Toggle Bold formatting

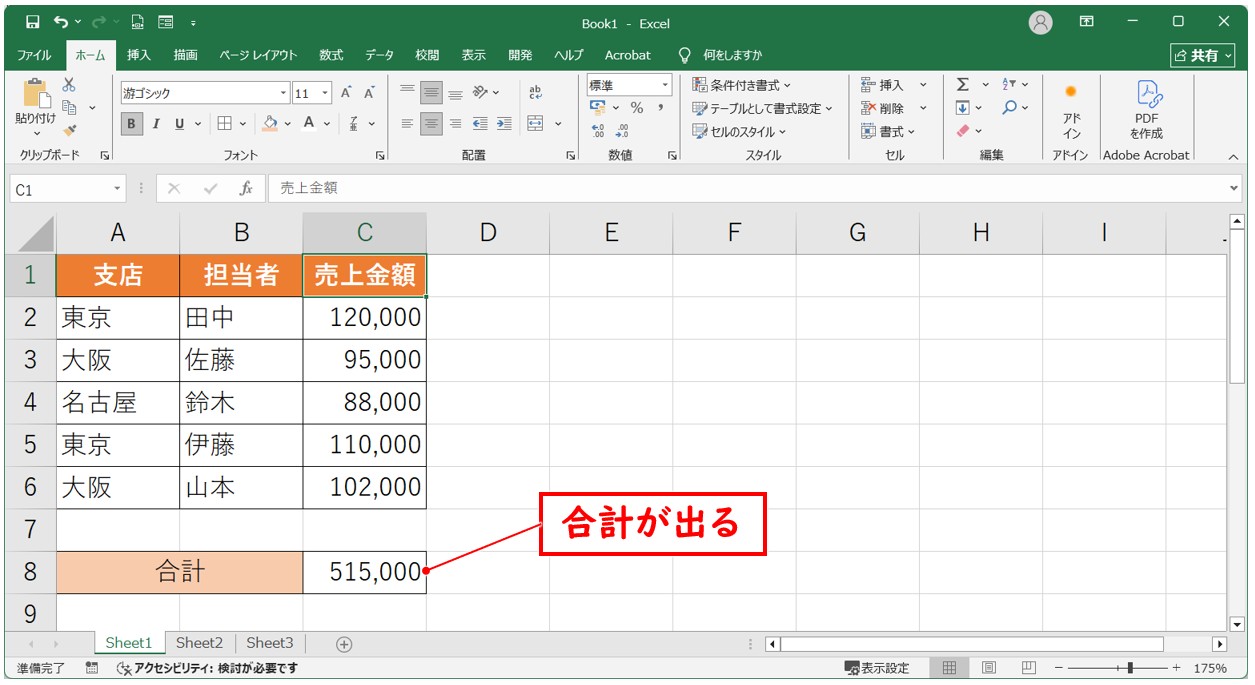coord(132,124)
